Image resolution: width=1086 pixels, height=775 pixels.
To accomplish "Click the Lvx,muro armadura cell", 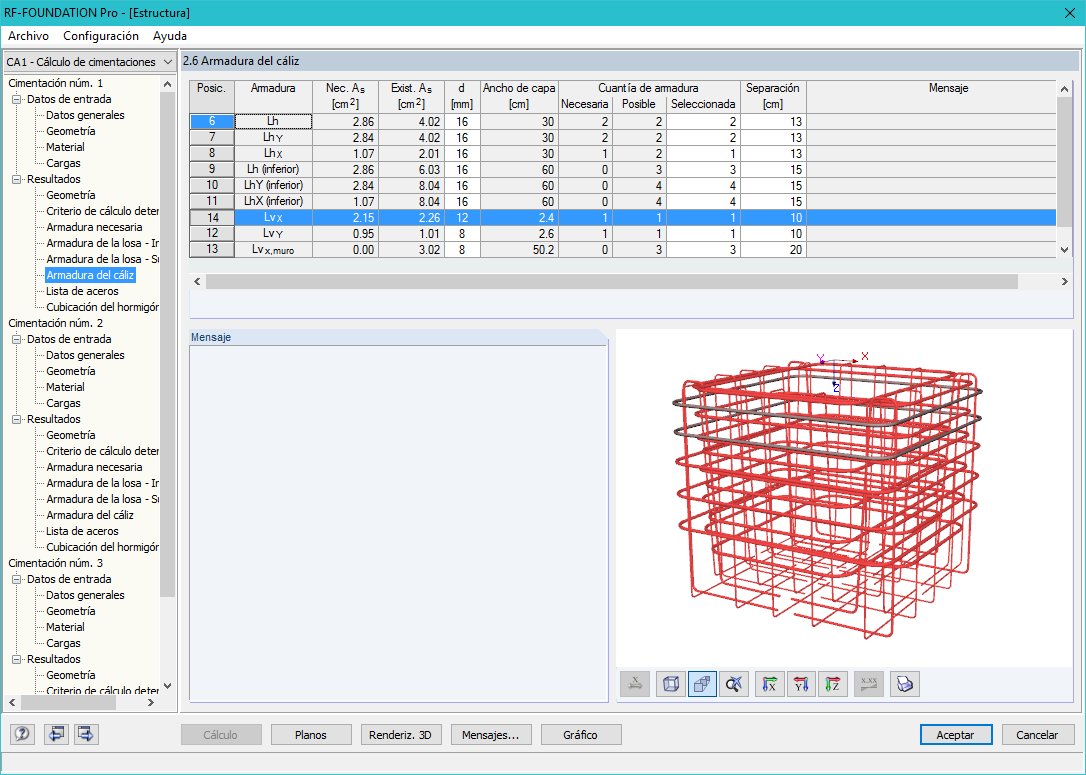I will tap(274, 249).
